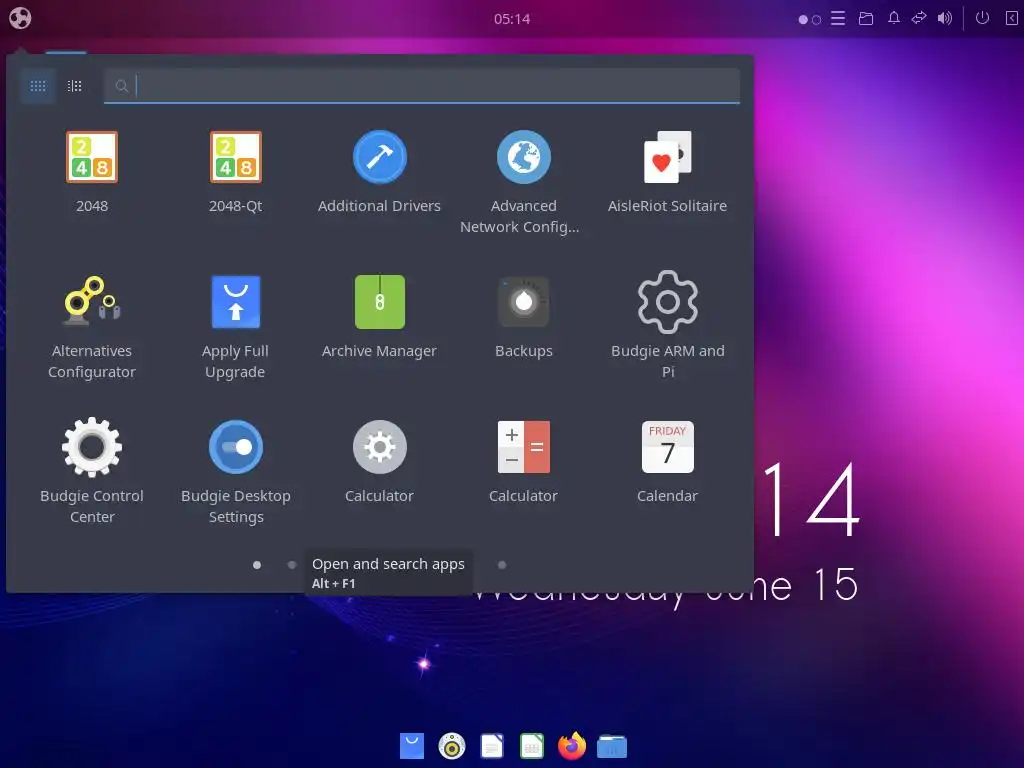The image size is (1024, 768).
Task: Start AisleRiot Solitaire
Action: (x=667, y=171)
